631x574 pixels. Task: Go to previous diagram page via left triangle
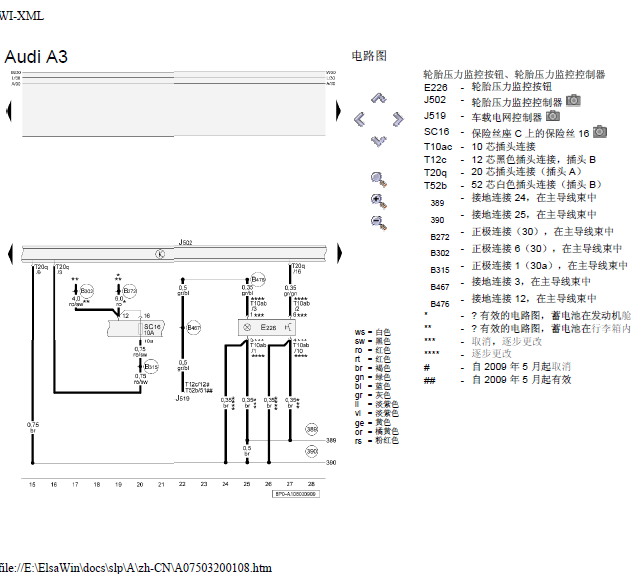click(10, 254)
